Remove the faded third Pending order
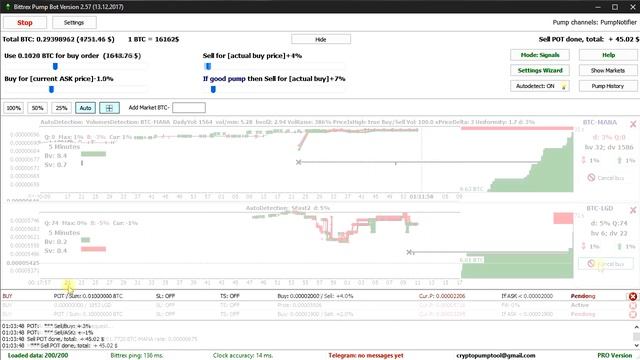The height and width of the screenshot is (360, 640). 632,314
